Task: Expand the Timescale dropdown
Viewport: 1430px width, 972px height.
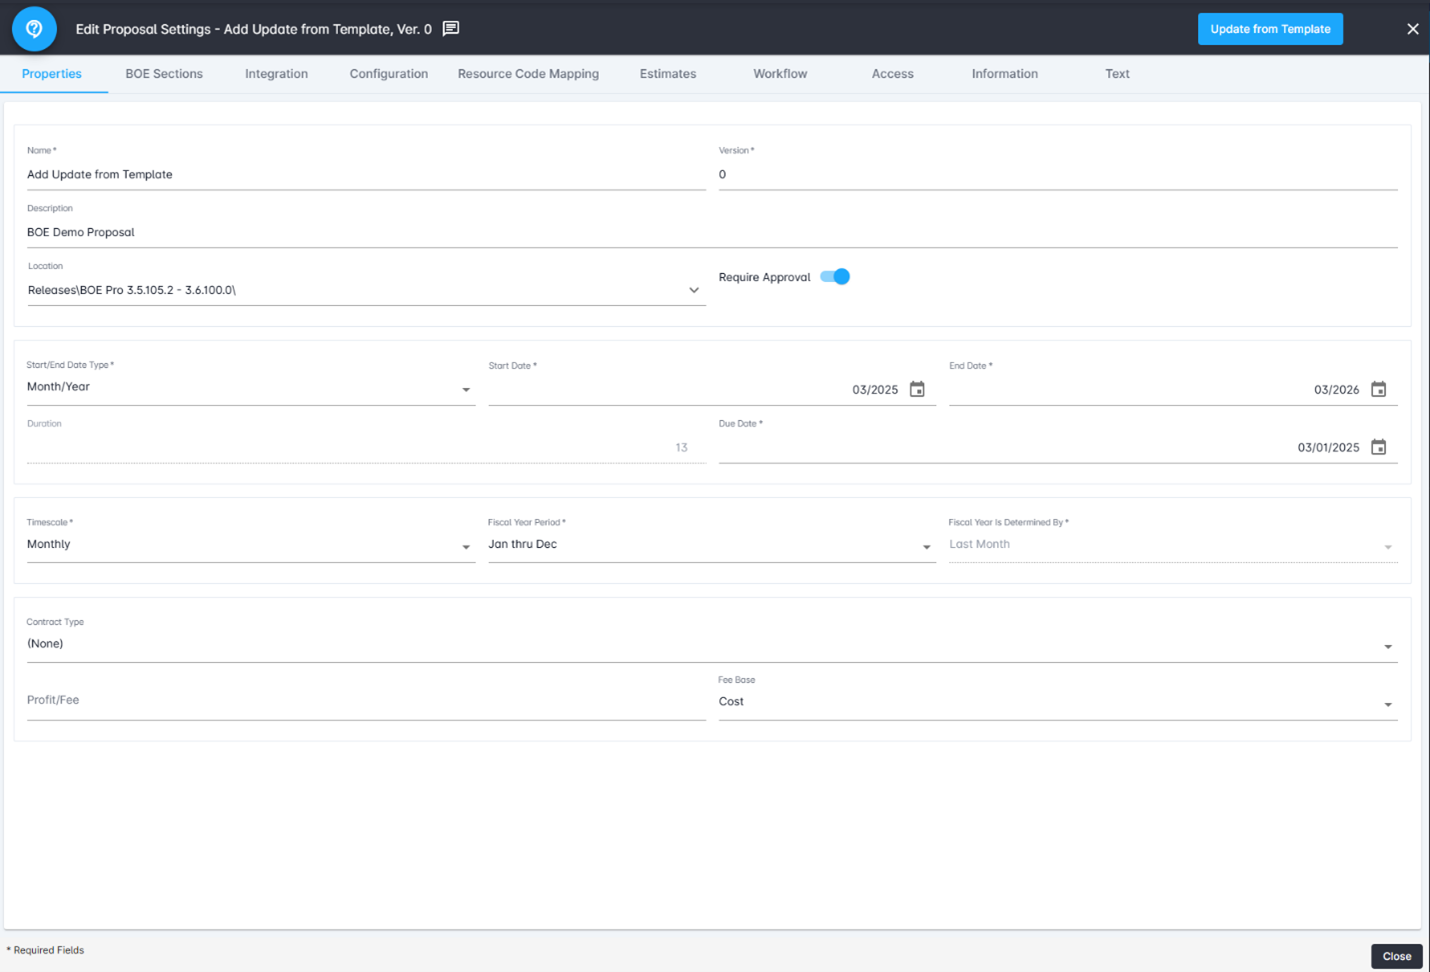Action: click(x=465, y=546)
